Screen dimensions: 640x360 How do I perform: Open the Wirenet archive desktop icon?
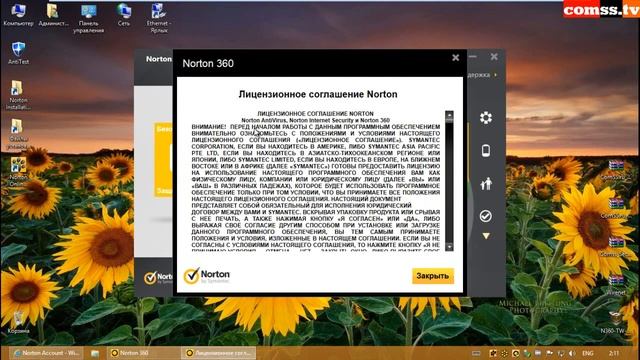click(616, 284)
